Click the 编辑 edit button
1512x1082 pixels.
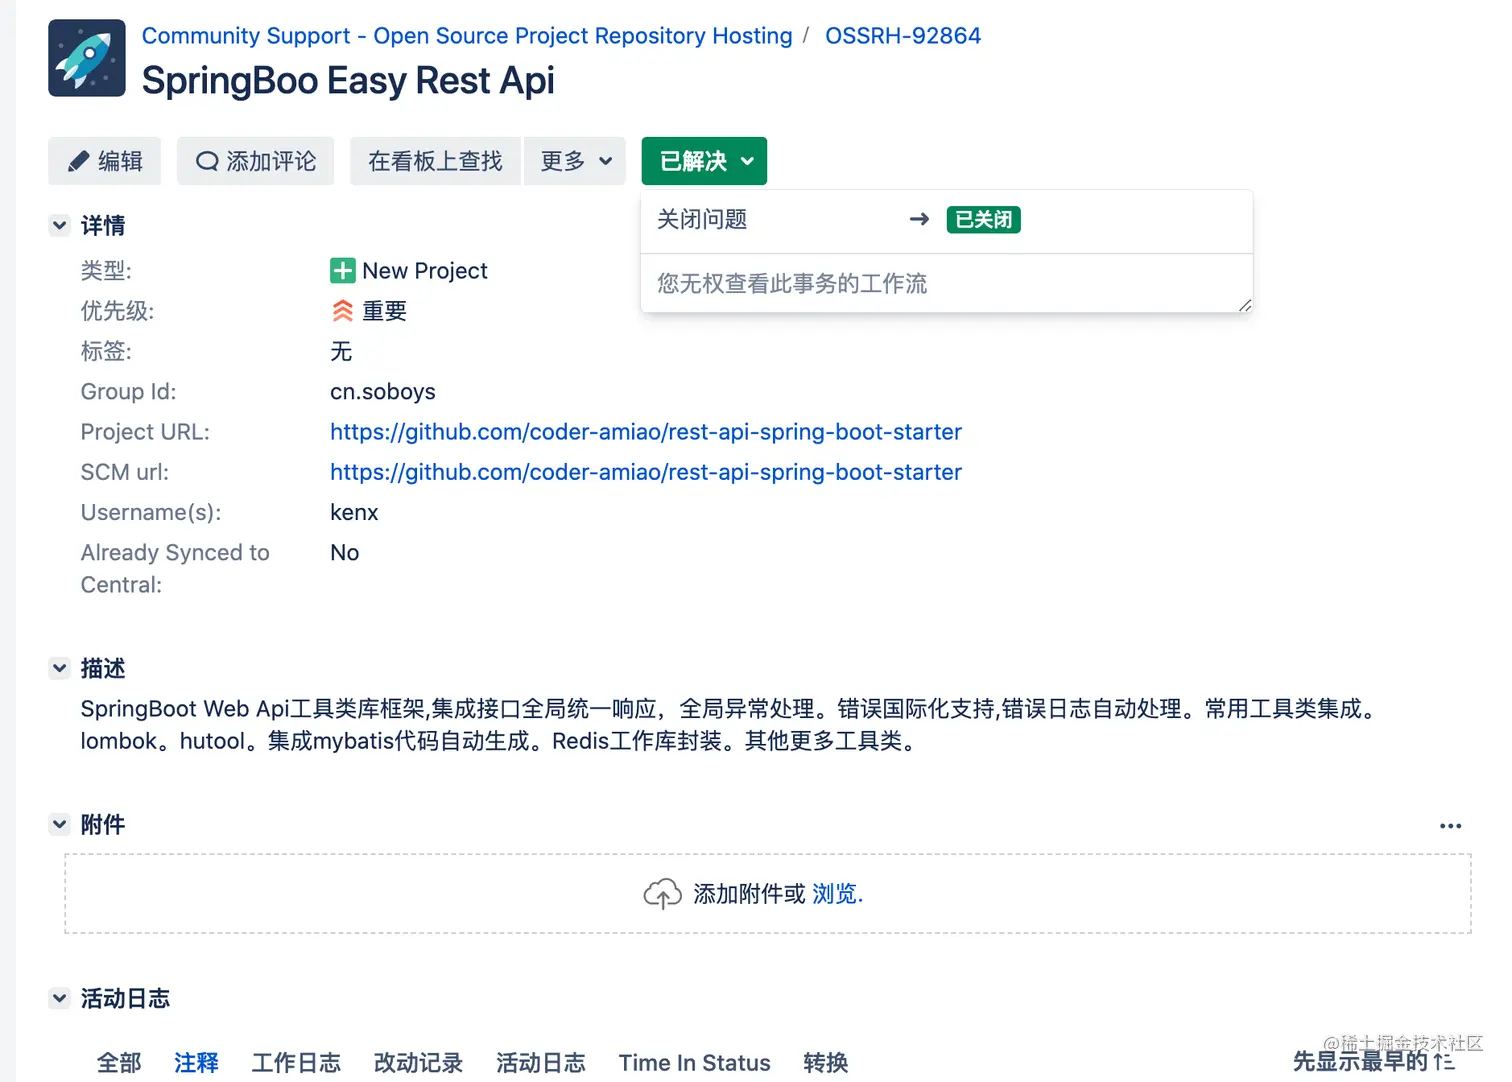tap(104, 161)
